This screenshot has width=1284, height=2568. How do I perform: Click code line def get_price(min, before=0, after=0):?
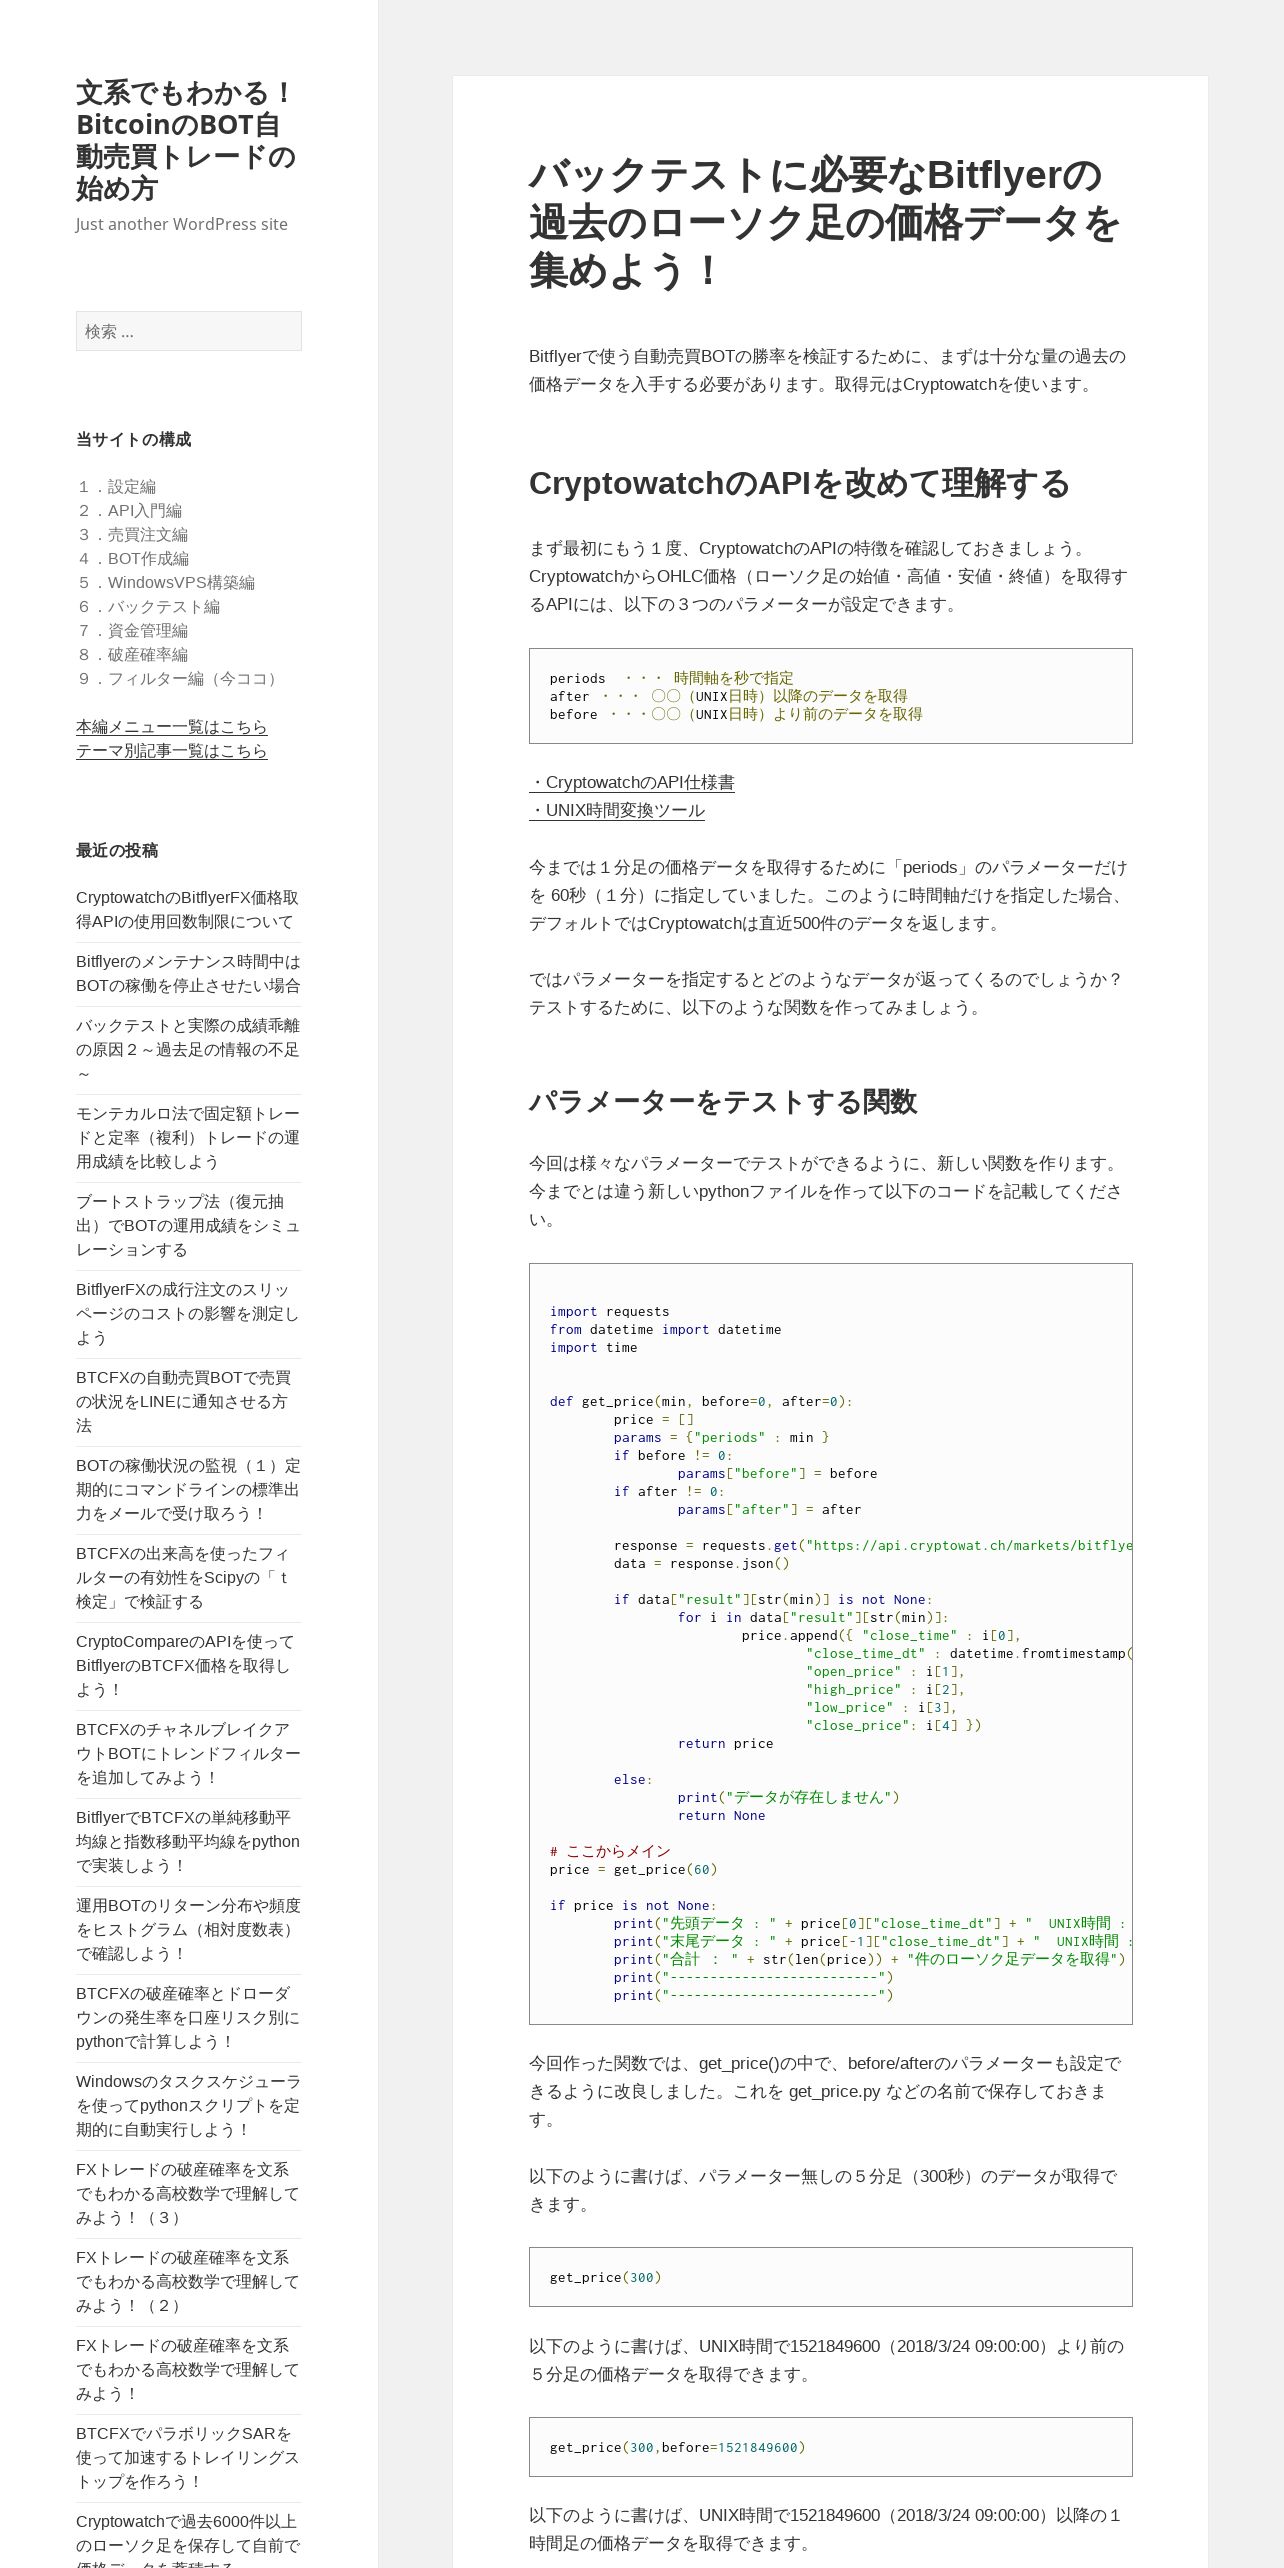coord(701,1402)
